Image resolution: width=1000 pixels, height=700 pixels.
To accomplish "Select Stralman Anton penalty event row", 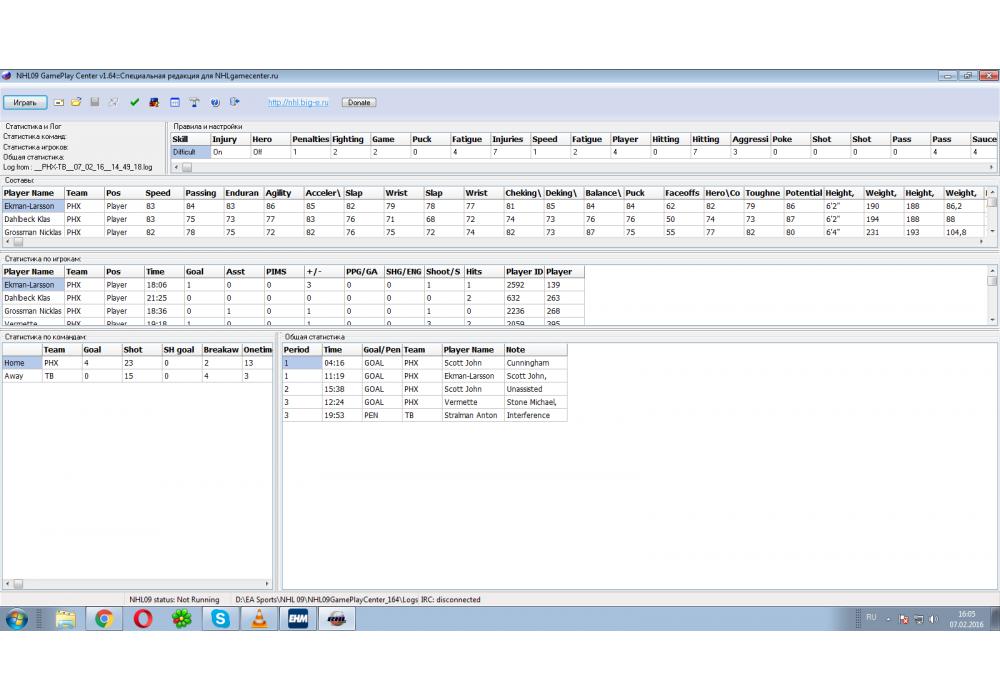I will point(469,415).
